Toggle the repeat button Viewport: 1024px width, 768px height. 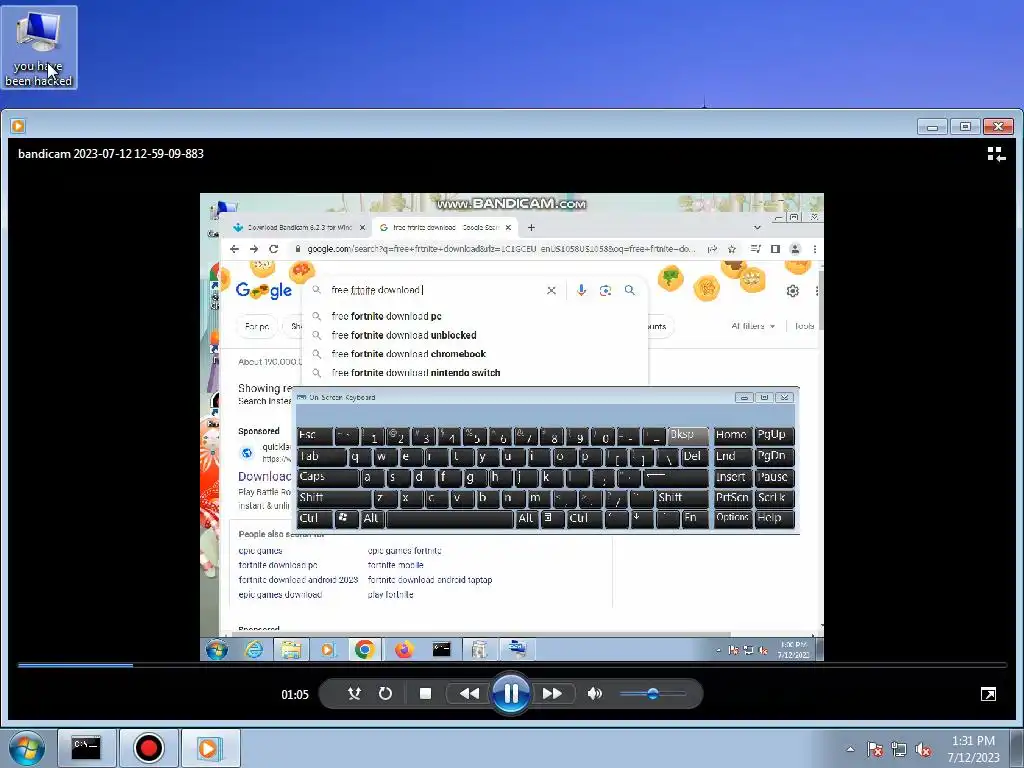[x=385, y=694]
